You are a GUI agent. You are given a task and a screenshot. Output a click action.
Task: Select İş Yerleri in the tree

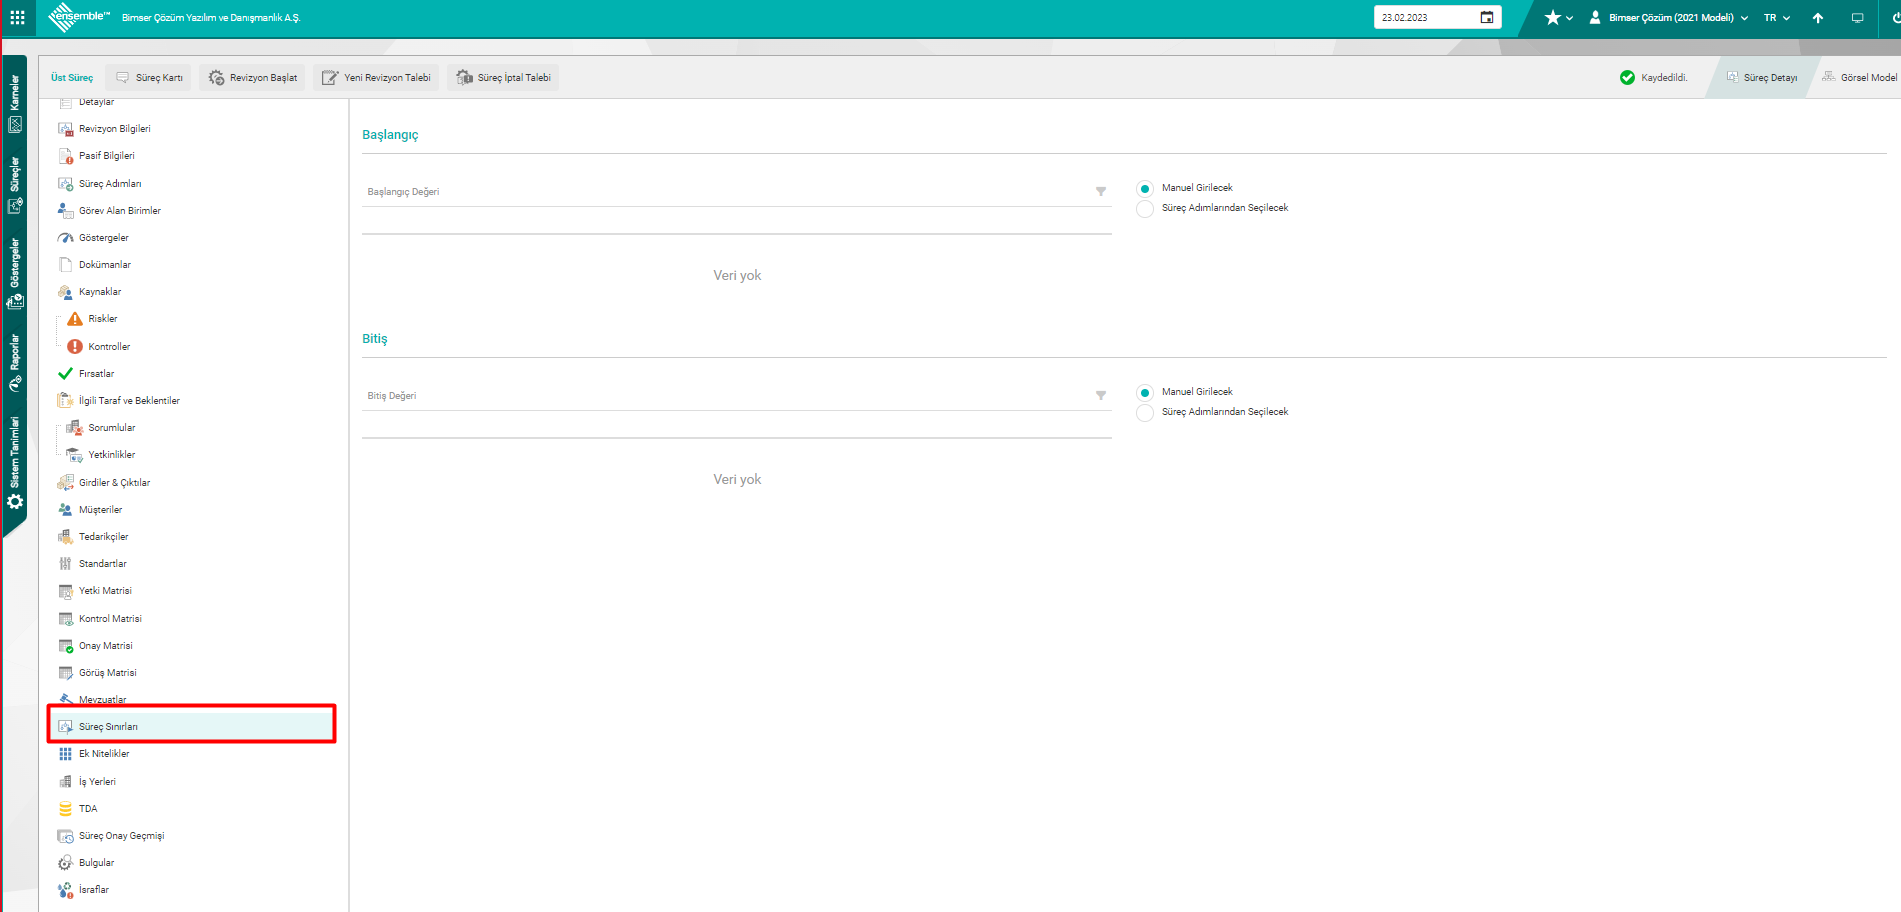(x=98, y=782)
